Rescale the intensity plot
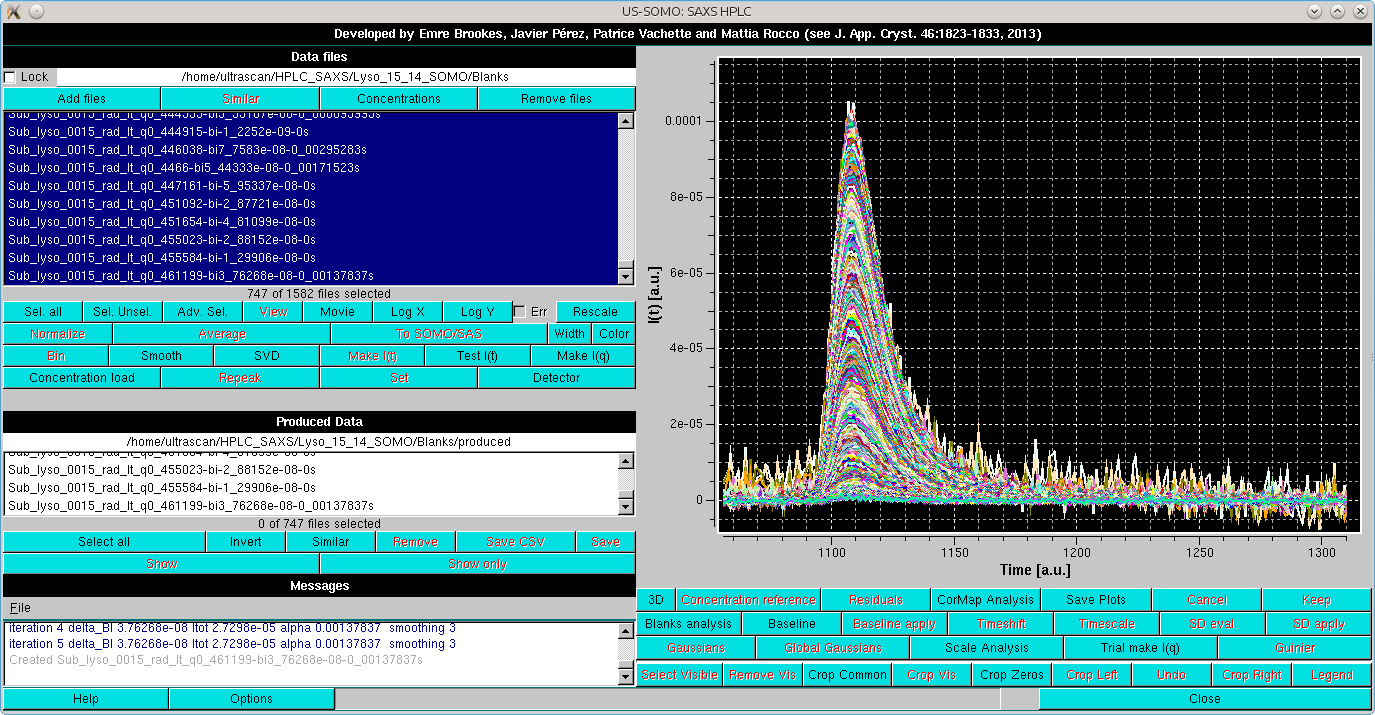This screenshot has width=1375, height=715. point(595,311)
